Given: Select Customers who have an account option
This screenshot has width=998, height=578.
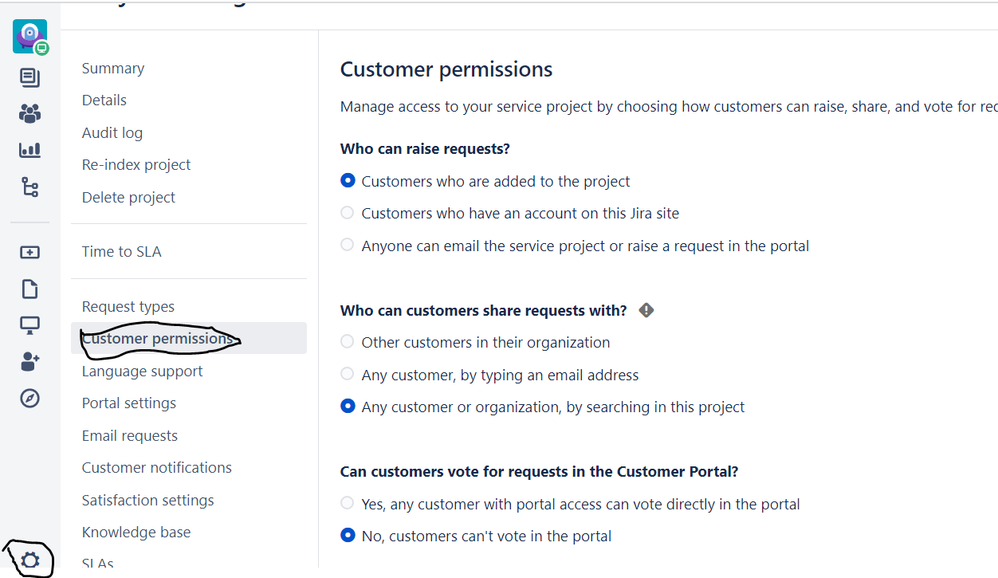Looking at the screenshot, I should (x=347, y=213).
